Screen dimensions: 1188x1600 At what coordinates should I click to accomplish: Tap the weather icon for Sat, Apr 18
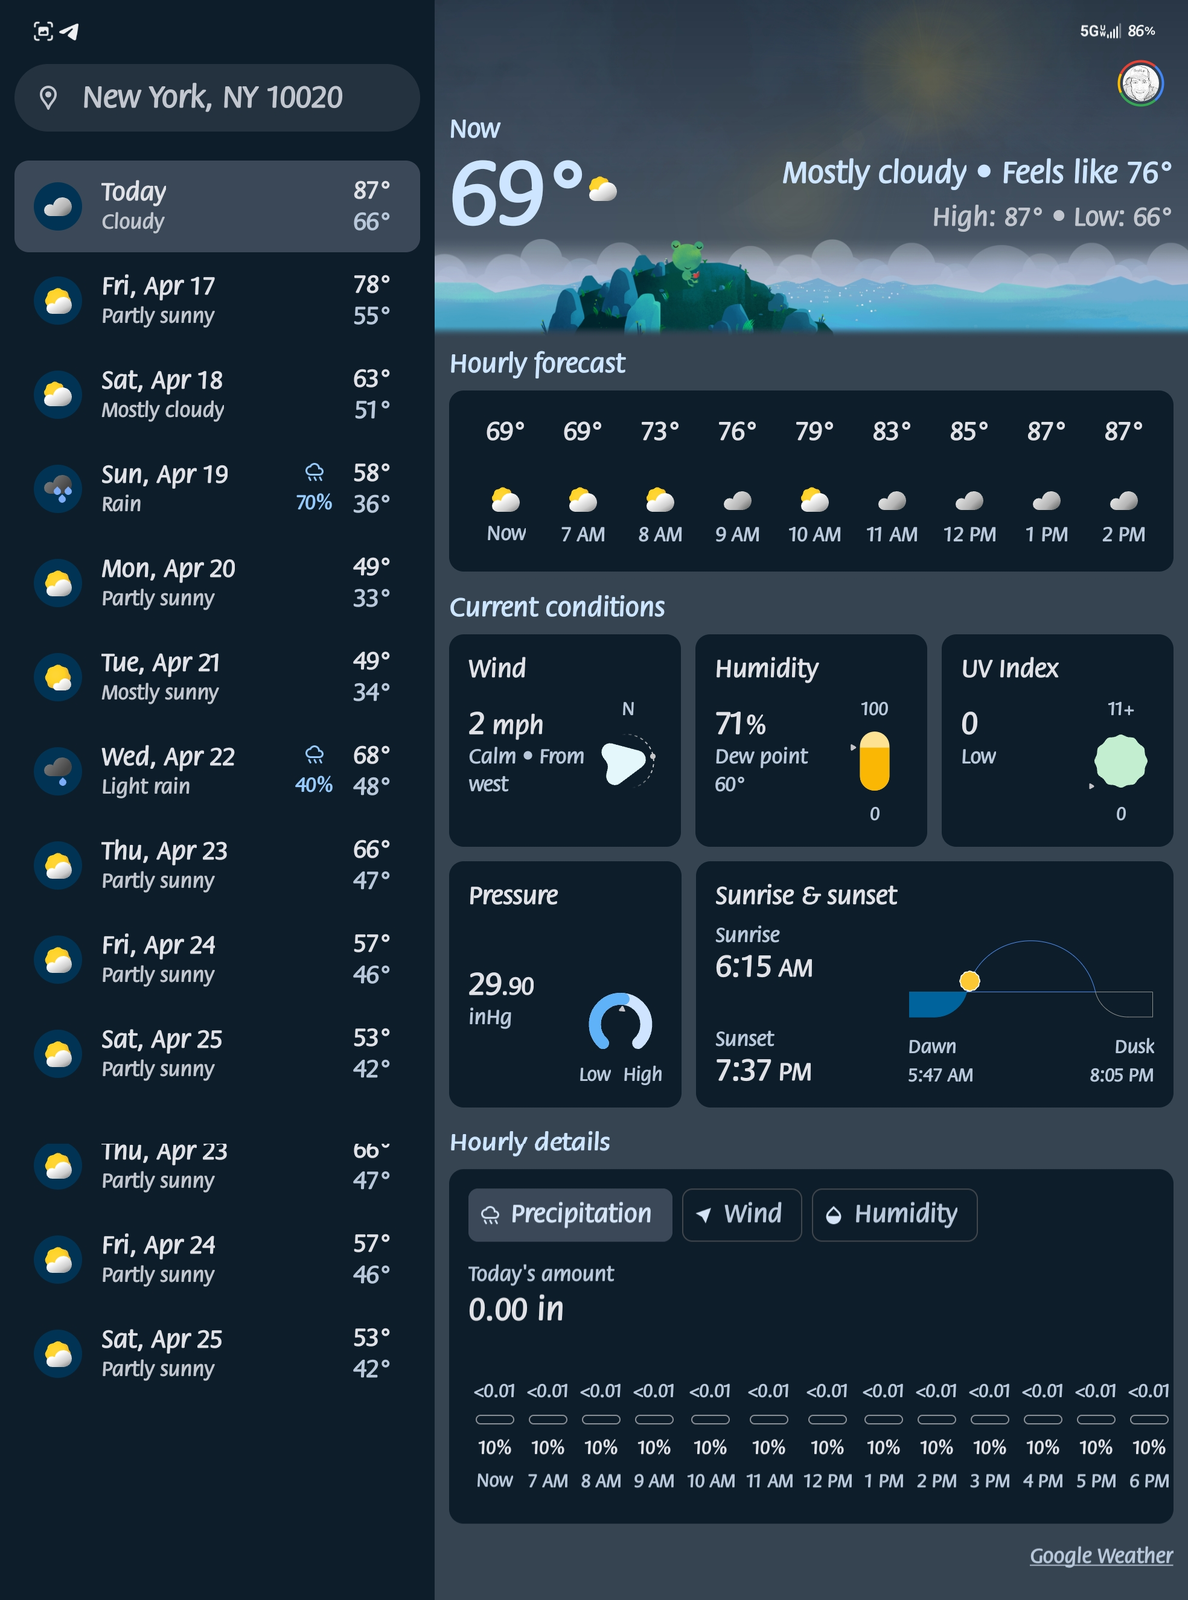point(58,394)
